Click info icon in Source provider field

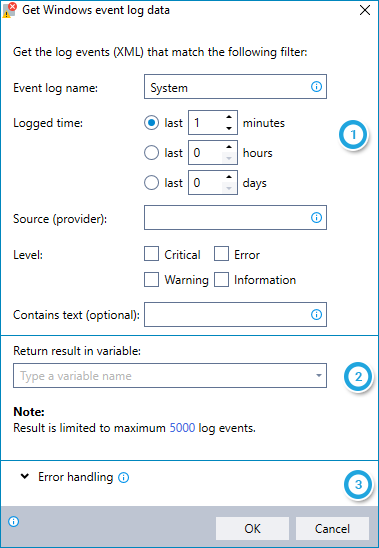(x=316, y=218)
